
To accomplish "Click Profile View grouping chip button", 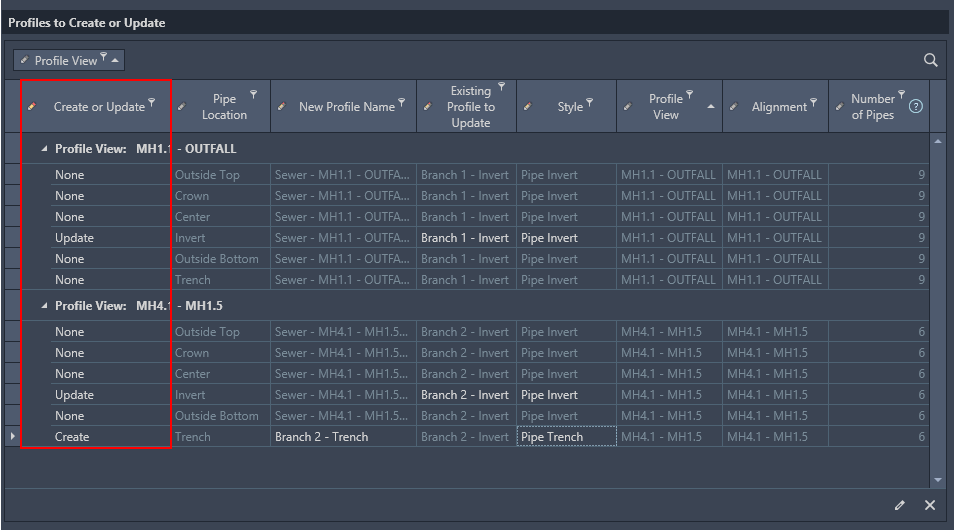I will click(69, 60).
